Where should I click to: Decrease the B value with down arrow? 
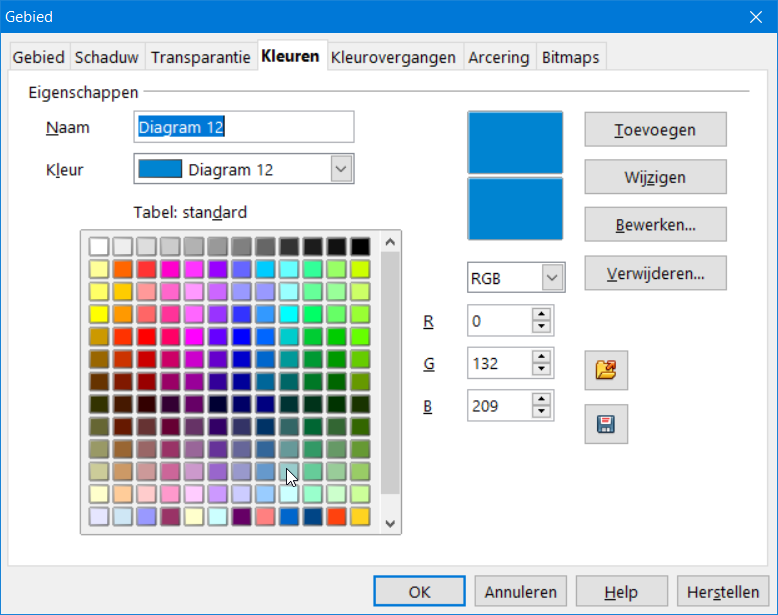[541, 411]
